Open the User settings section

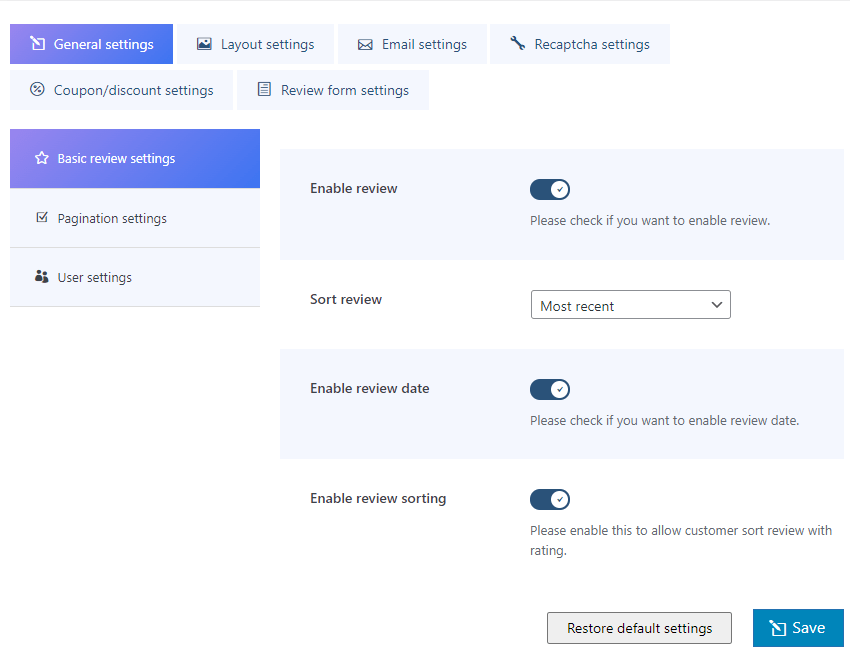point(135,278)
